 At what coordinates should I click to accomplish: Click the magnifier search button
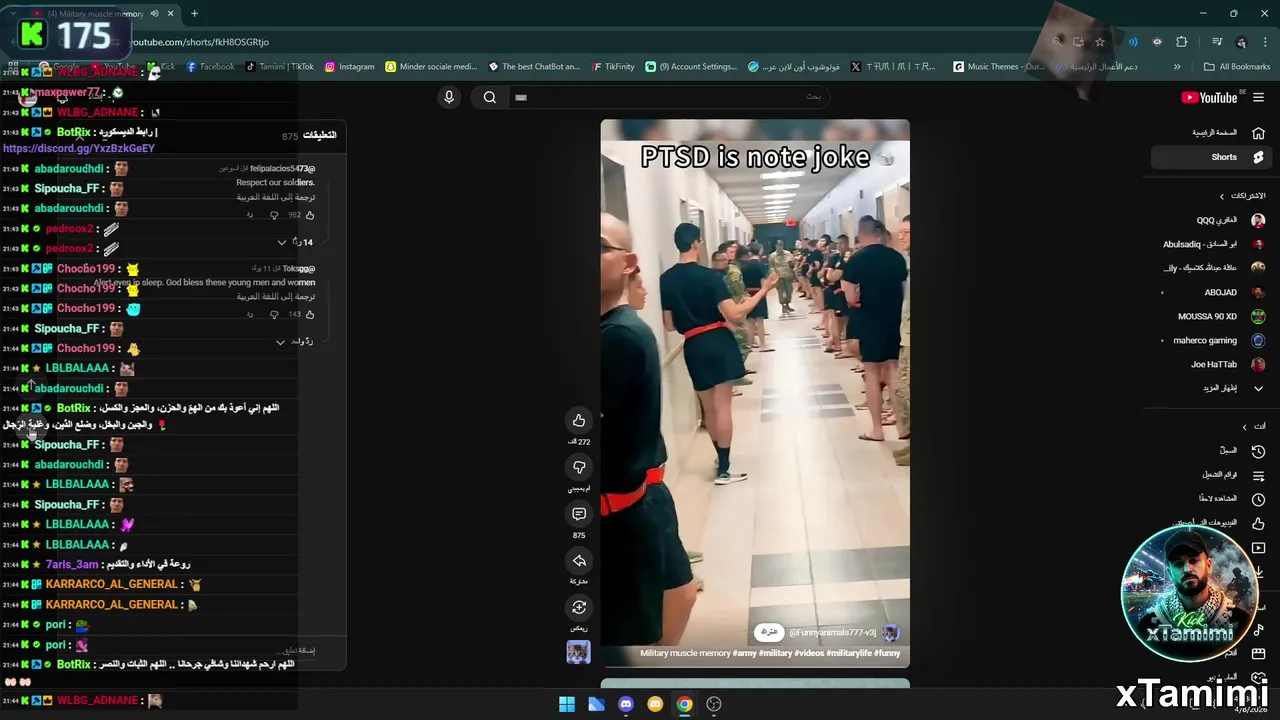tap(490, 97)
